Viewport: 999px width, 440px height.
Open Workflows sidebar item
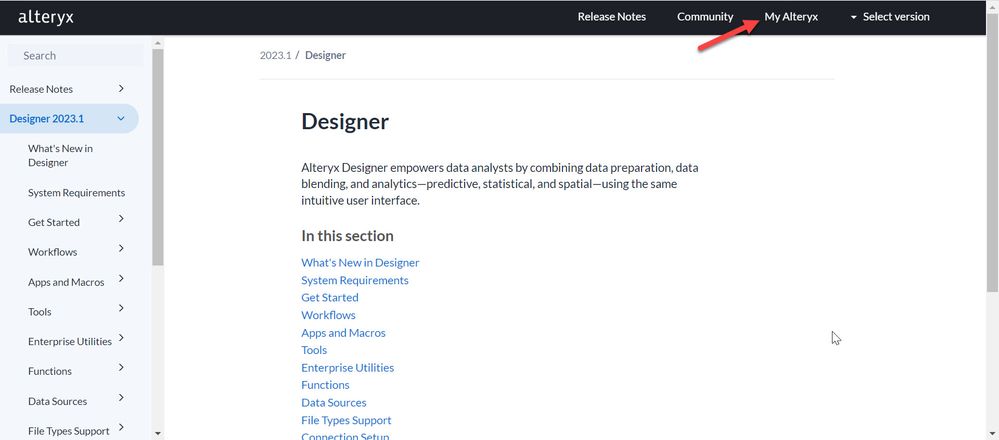[x=52, y=252]
